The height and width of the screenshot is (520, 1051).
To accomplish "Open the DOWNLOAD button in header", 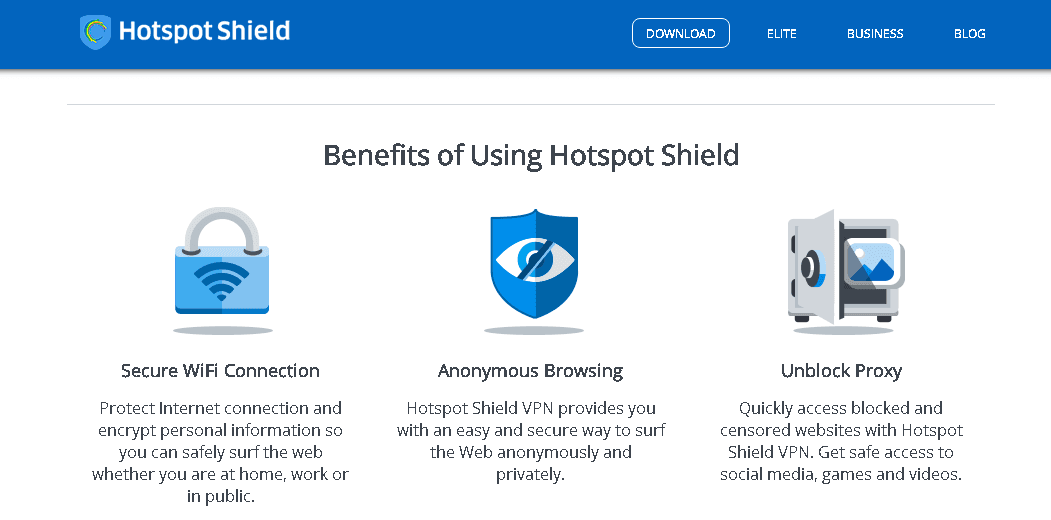I will click(680, 34).
